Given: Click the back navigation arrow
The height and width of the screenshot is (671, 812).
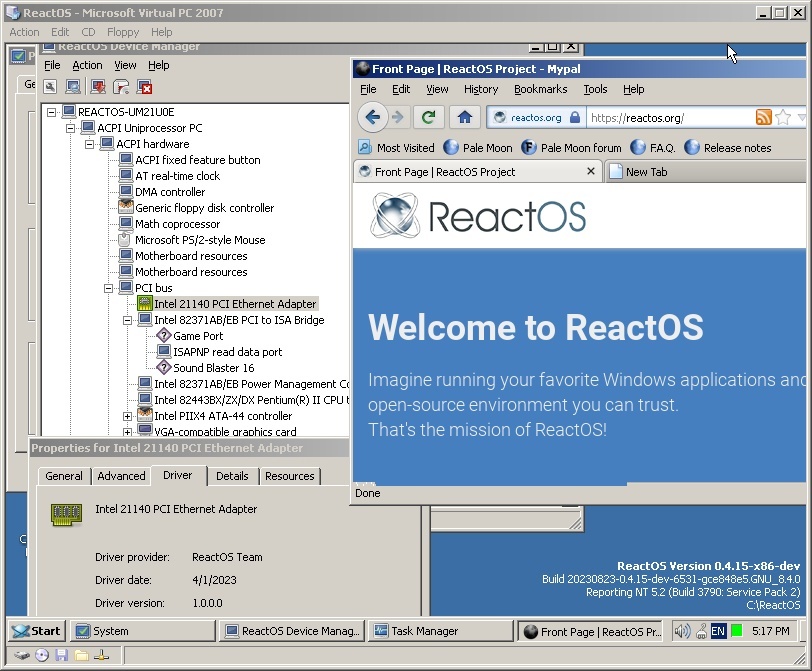Looking at the screenshot, I should tap(372, 117).
